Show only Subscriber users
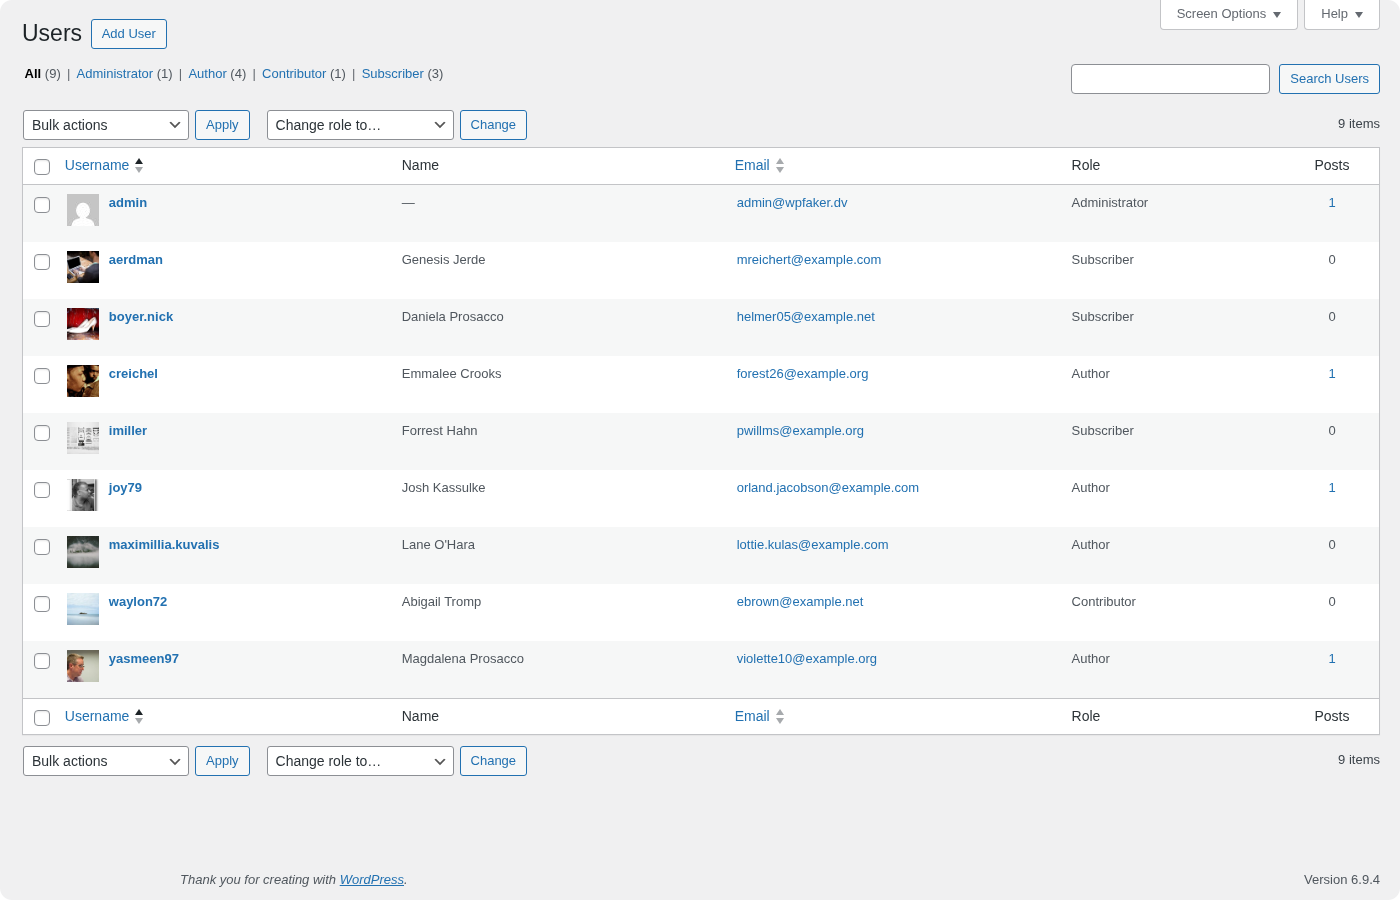Image resolution: width=1400 pixels, height=900 pixels. 392,73
